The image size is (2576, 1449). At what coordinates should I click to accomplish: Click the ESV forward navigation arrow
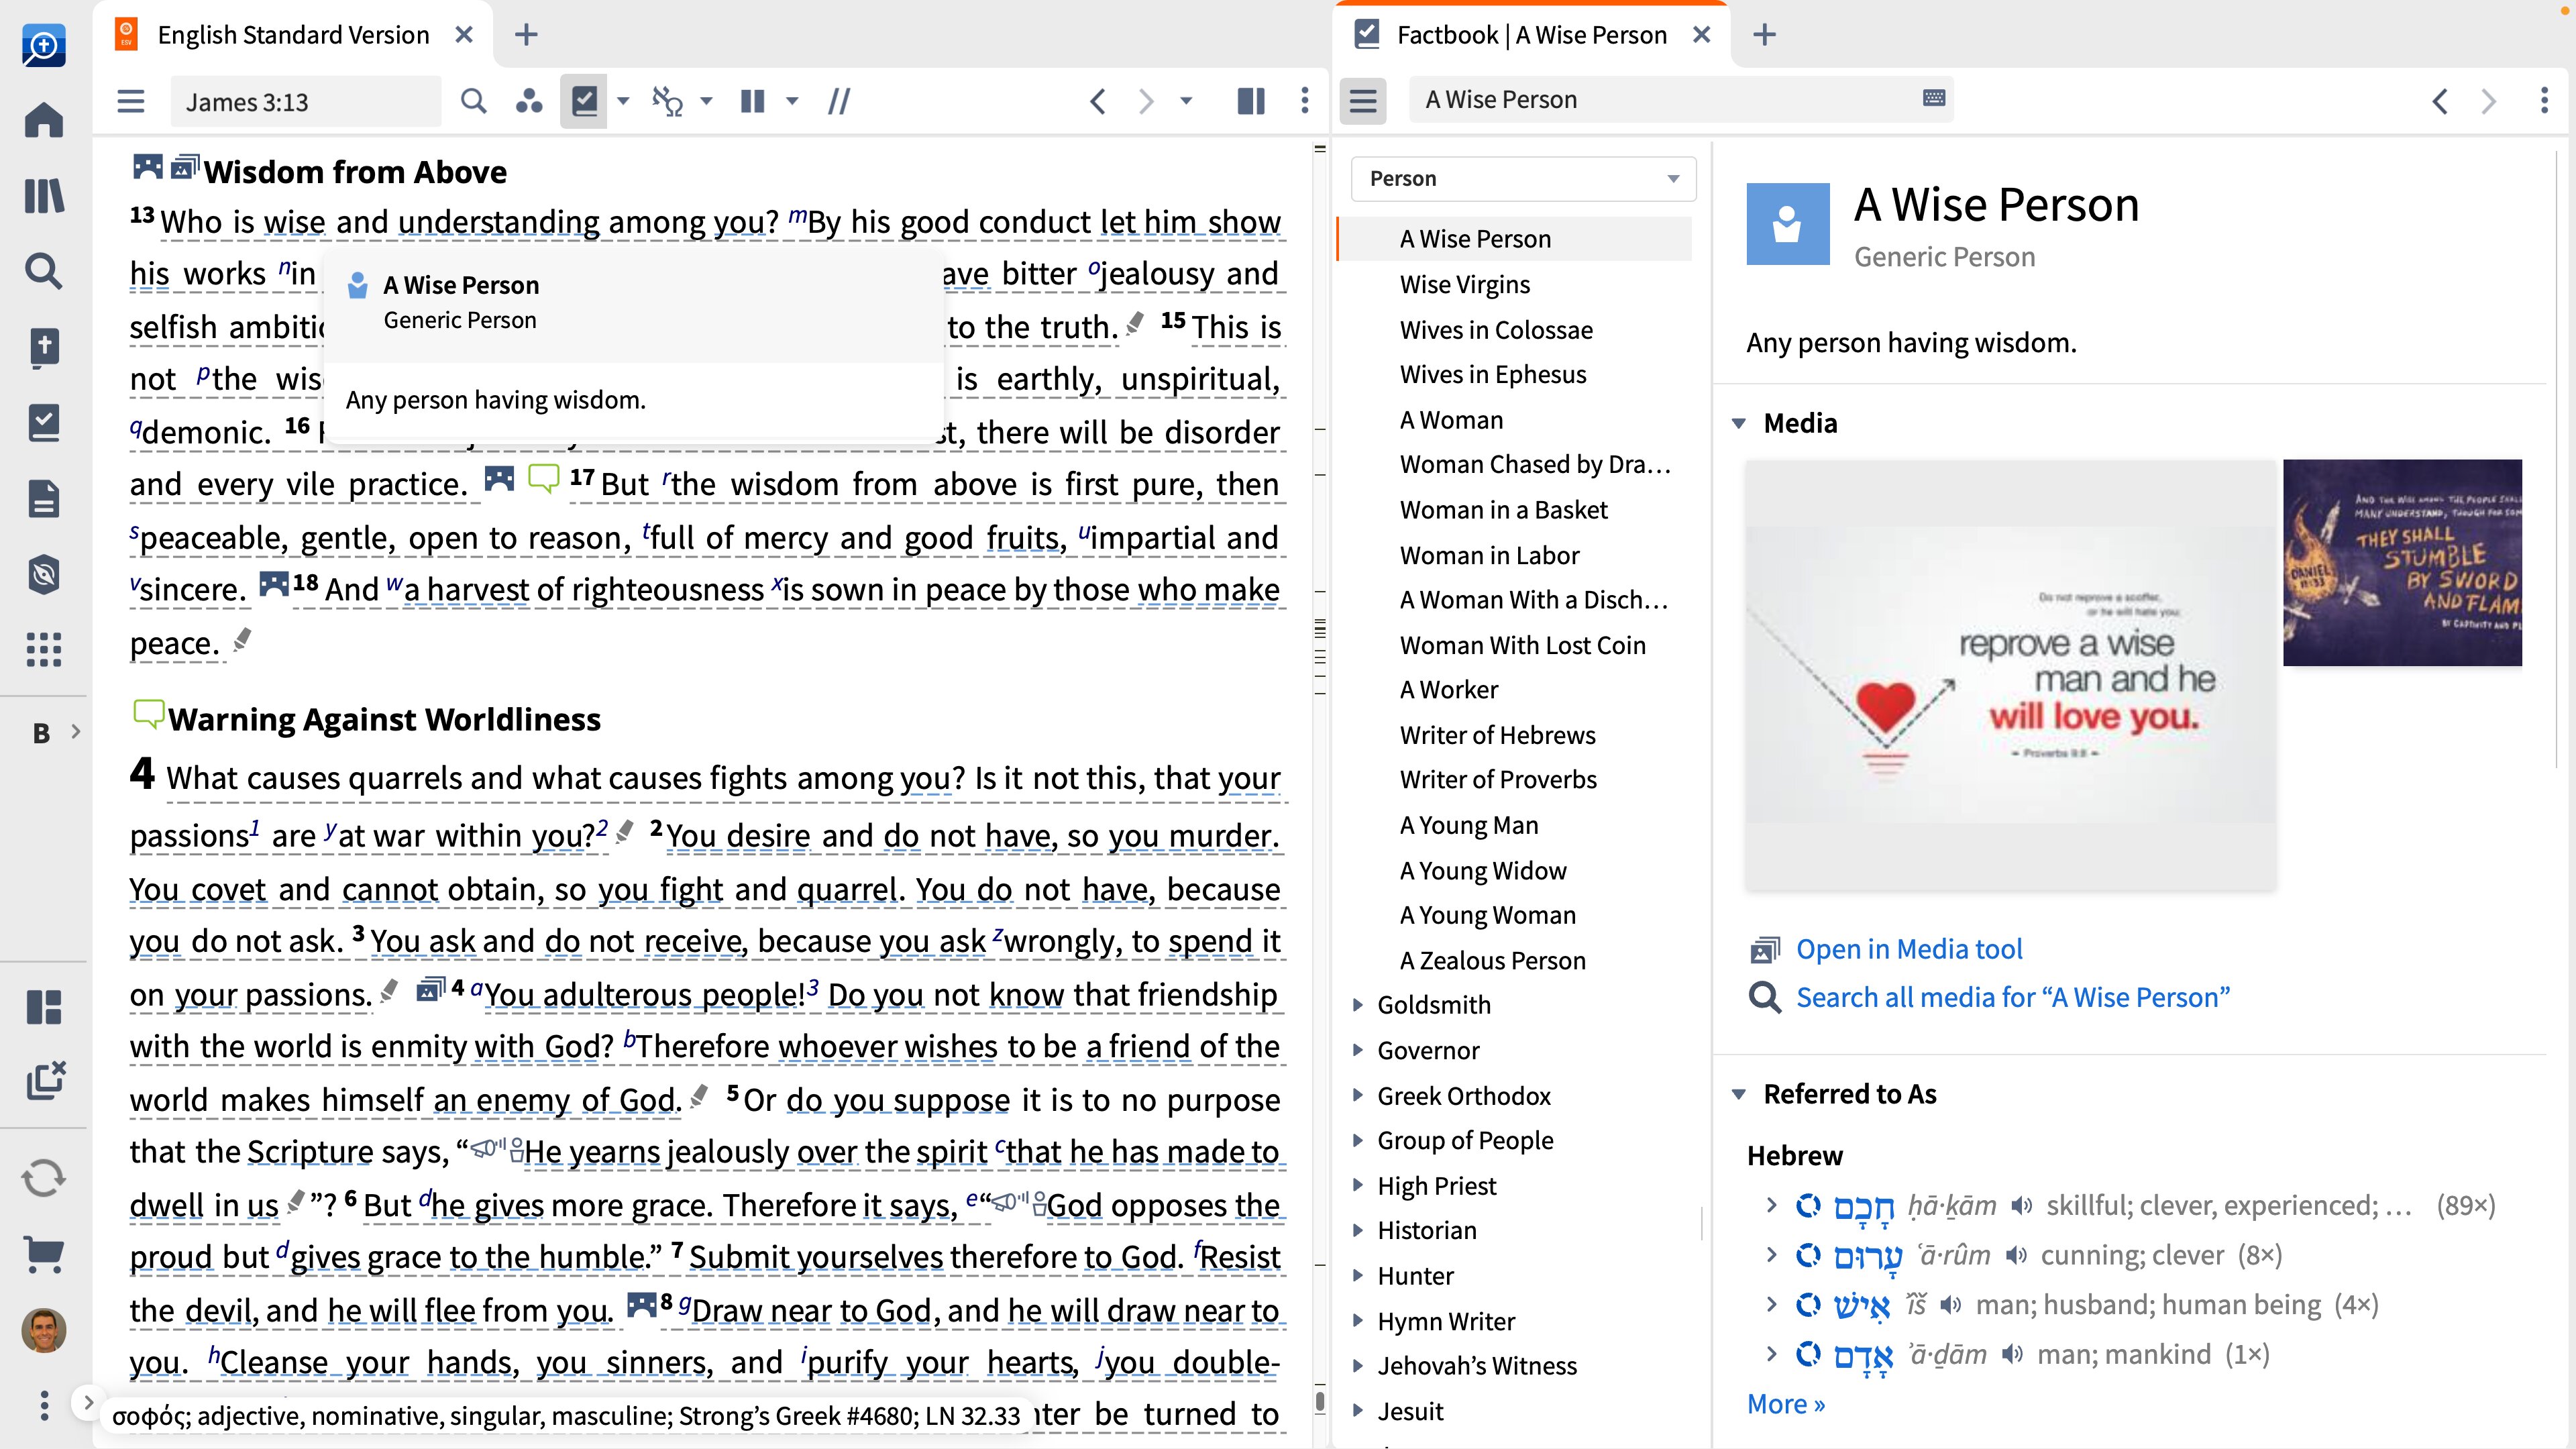pyautogui.click(x=1146, y=101)
